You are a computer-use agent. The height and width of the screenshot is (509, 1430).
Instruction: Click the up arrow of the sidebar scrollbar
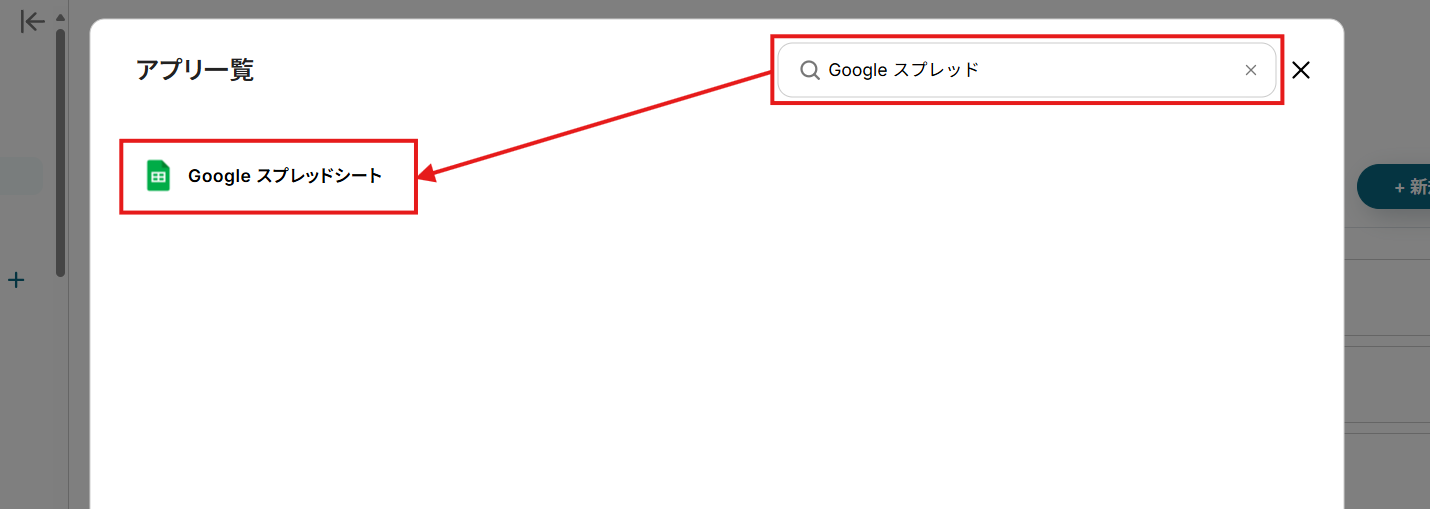click(60, 17)
